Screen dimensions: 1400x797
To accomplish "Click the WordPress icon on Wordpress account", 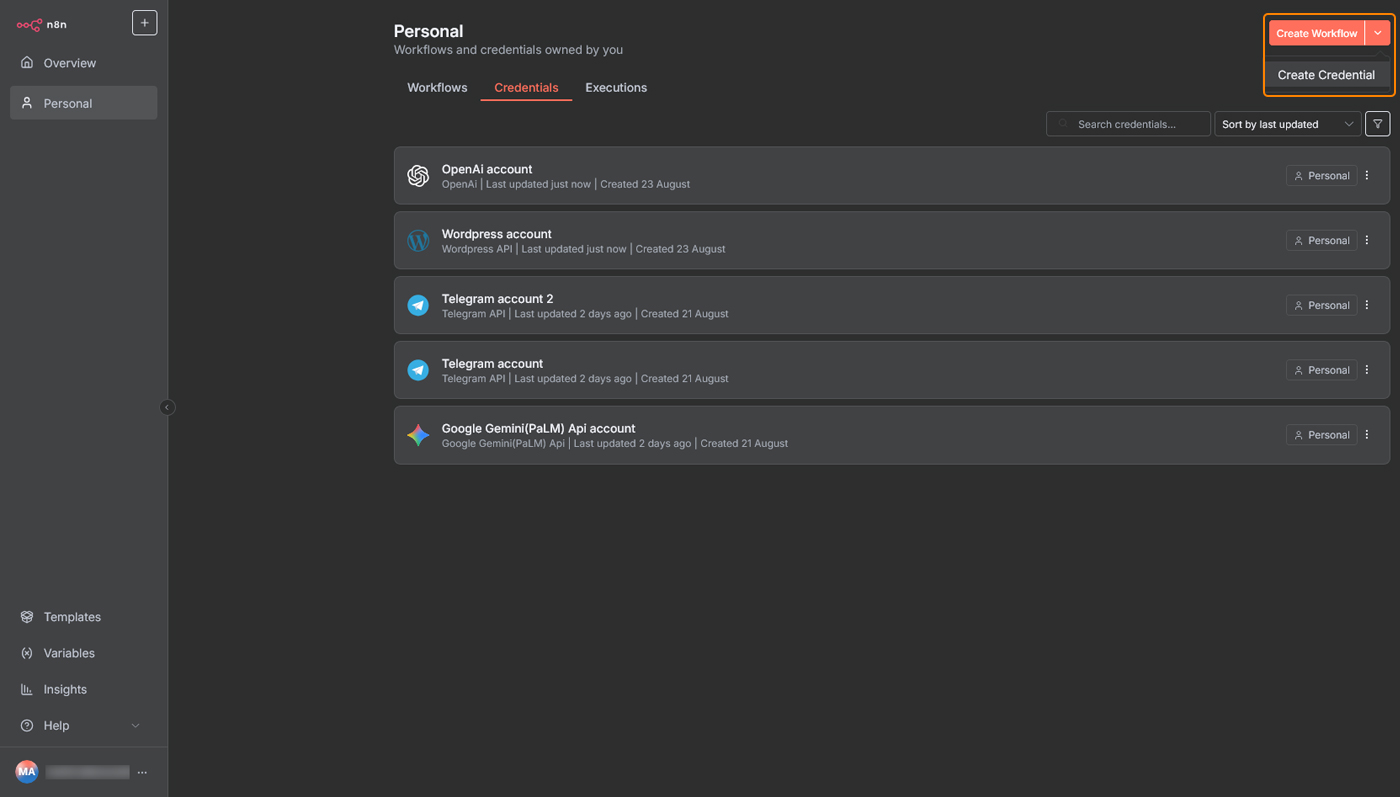I will [418, 240].
